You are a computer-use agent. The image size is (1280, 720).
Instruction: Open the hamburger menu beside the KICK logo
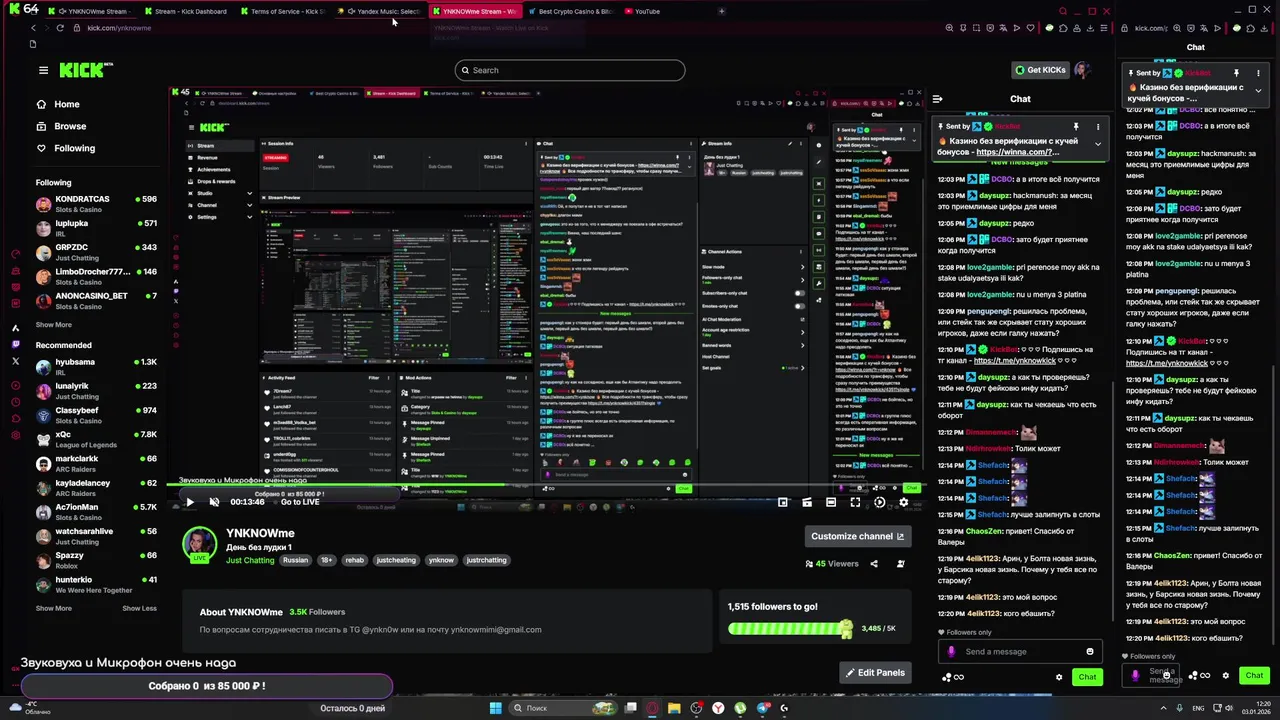(x=43, y=70)
